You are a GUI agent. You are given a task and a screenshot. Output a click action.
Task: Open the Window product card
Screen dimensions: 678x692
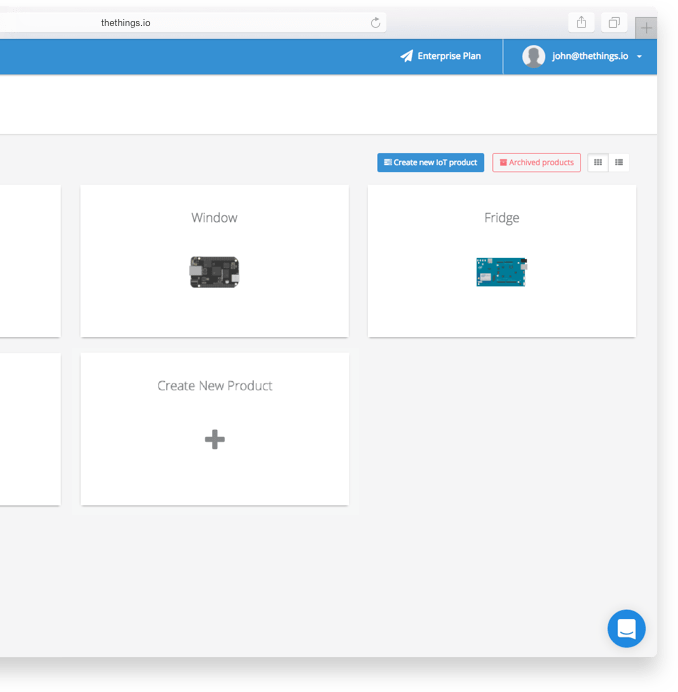pos(215,261)
